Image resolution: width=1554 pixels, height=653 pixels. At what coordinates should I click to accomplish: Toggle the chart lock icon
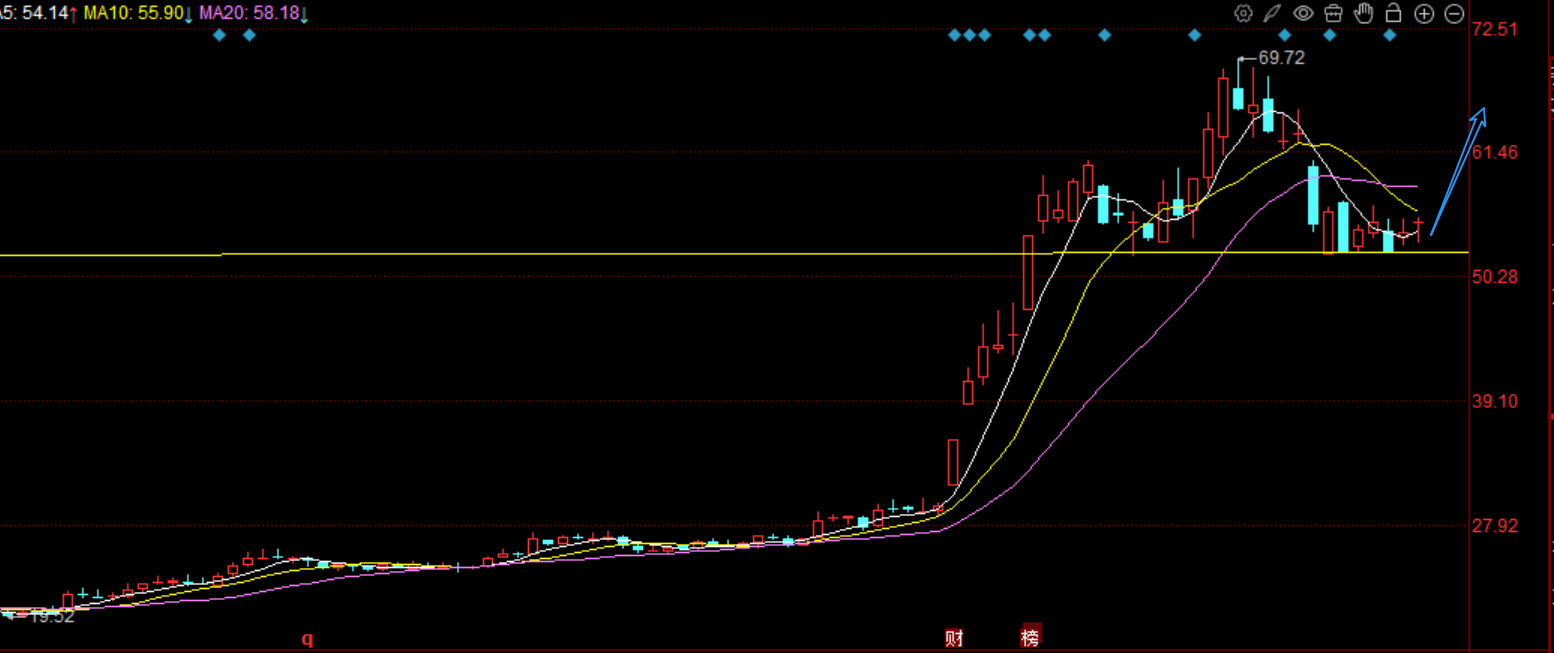(x=1393, y=13)
